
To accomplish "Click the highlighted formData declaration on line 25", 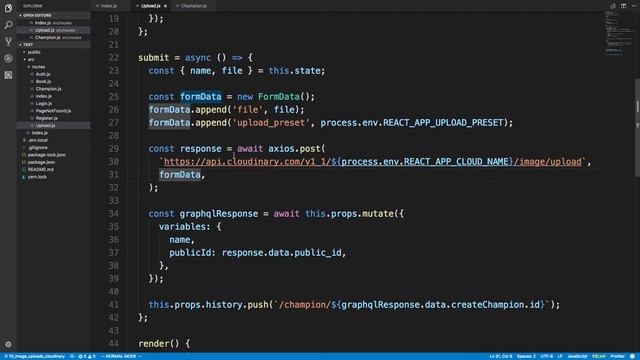I will (x=201, y=97).
